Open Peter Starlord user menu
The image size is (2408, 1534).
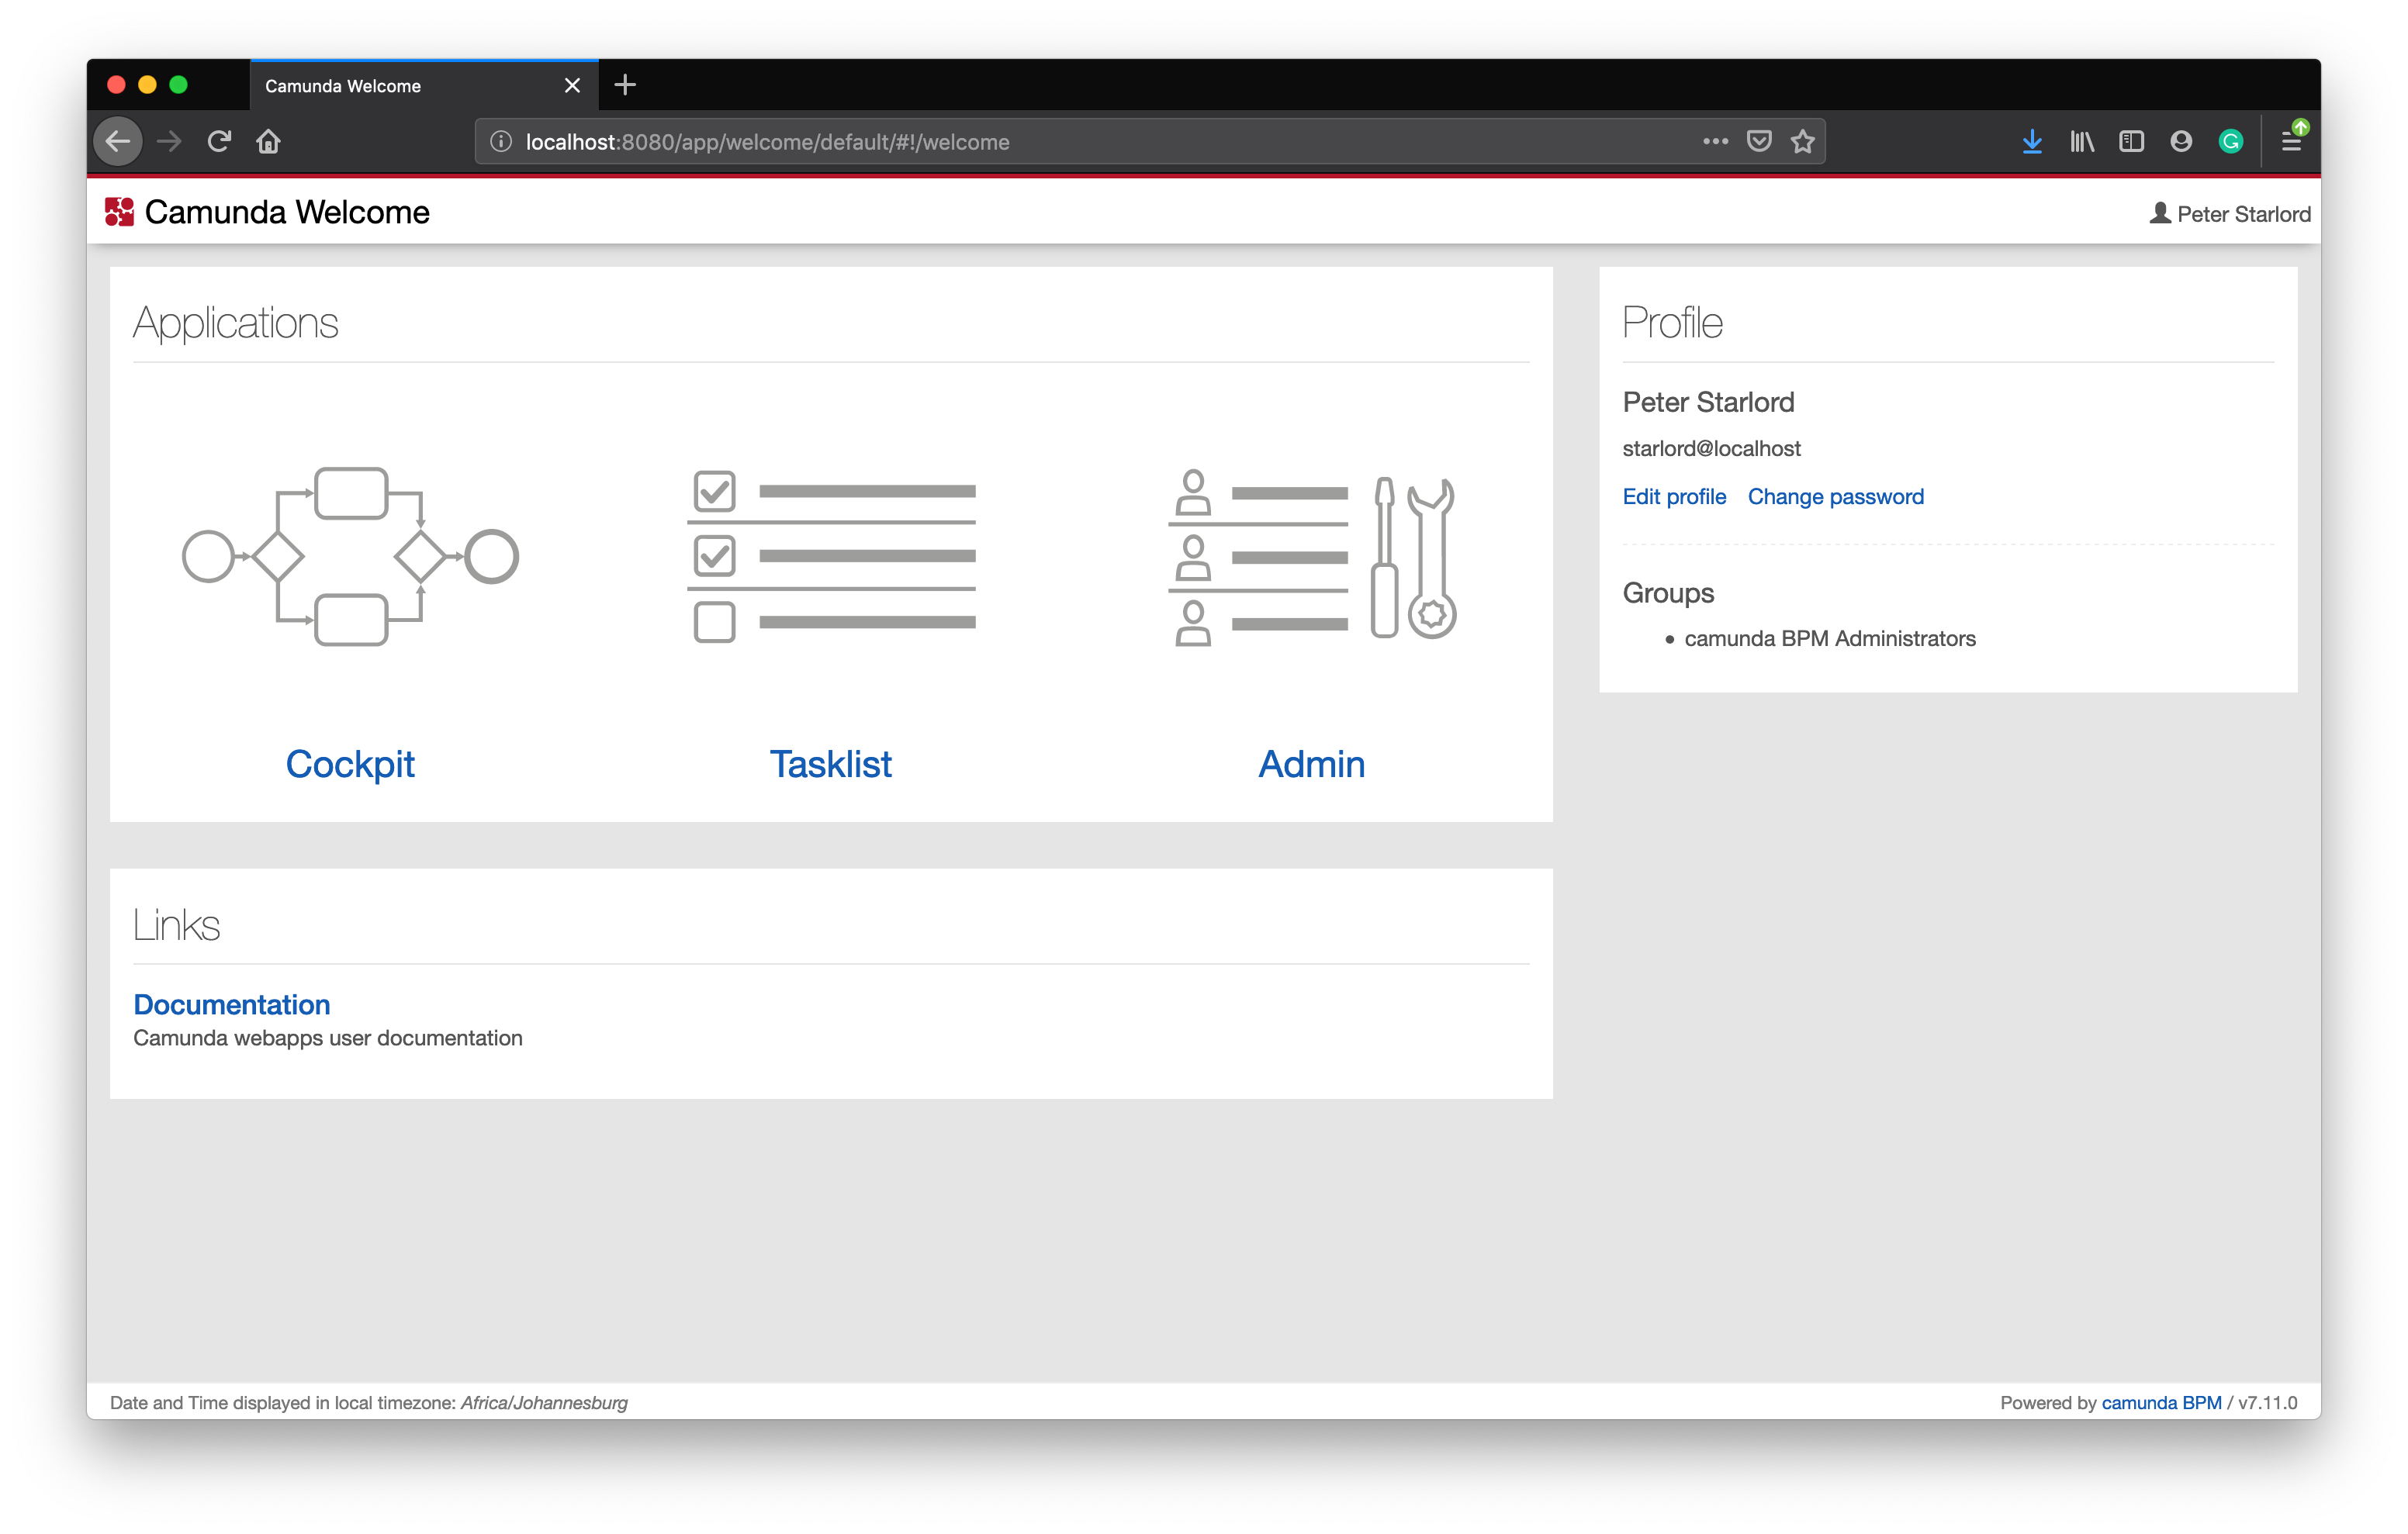(x=2229, y=213)
